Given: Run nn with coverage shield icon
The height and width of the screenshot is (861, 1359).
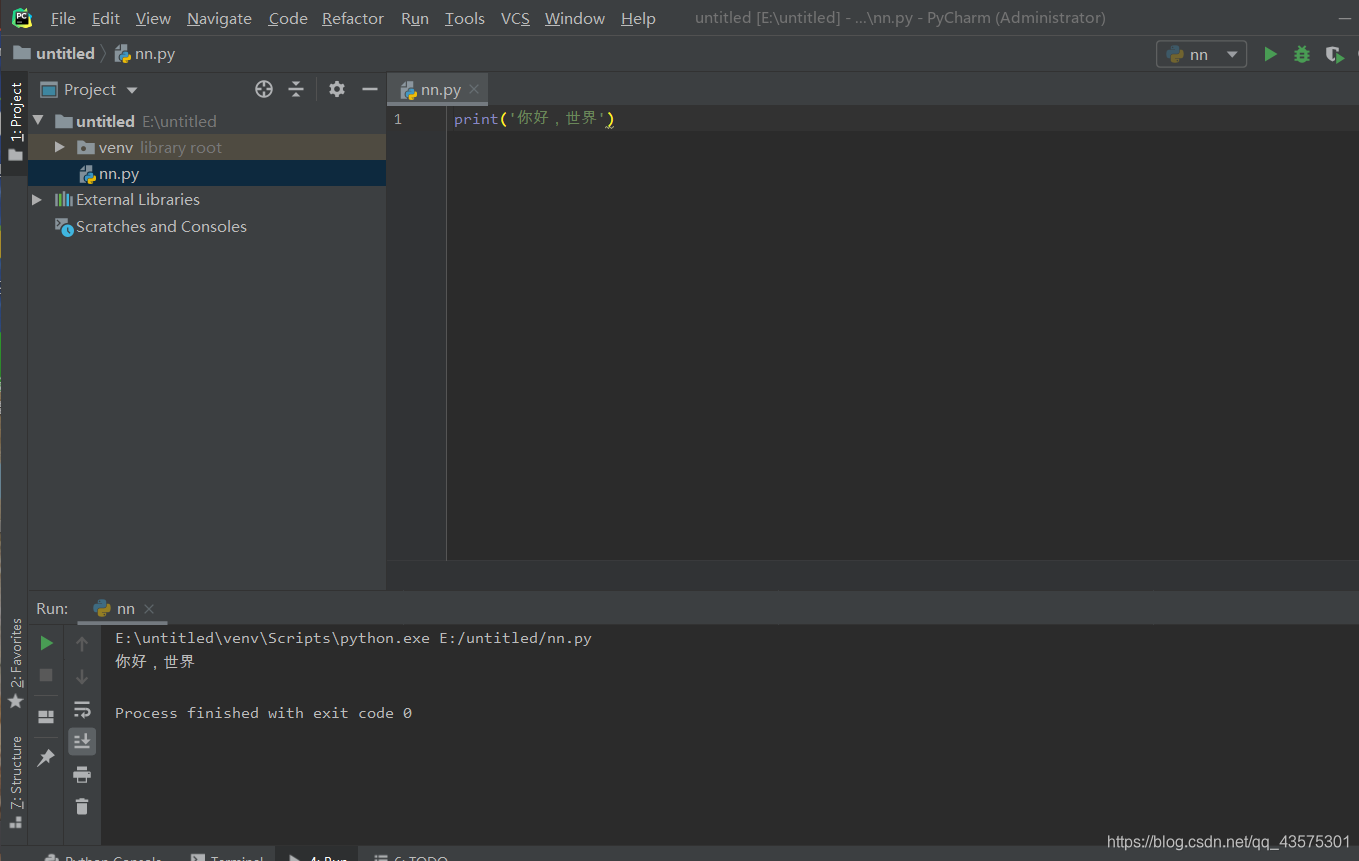Looking at the screenshot, I should [1334, 54].
